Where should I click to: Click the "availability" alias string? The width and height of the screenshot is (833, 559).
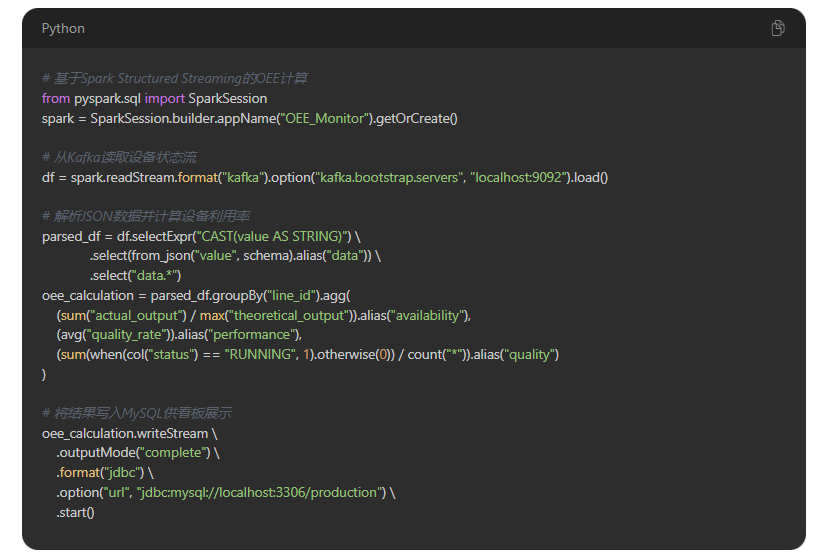click(428, 316)
